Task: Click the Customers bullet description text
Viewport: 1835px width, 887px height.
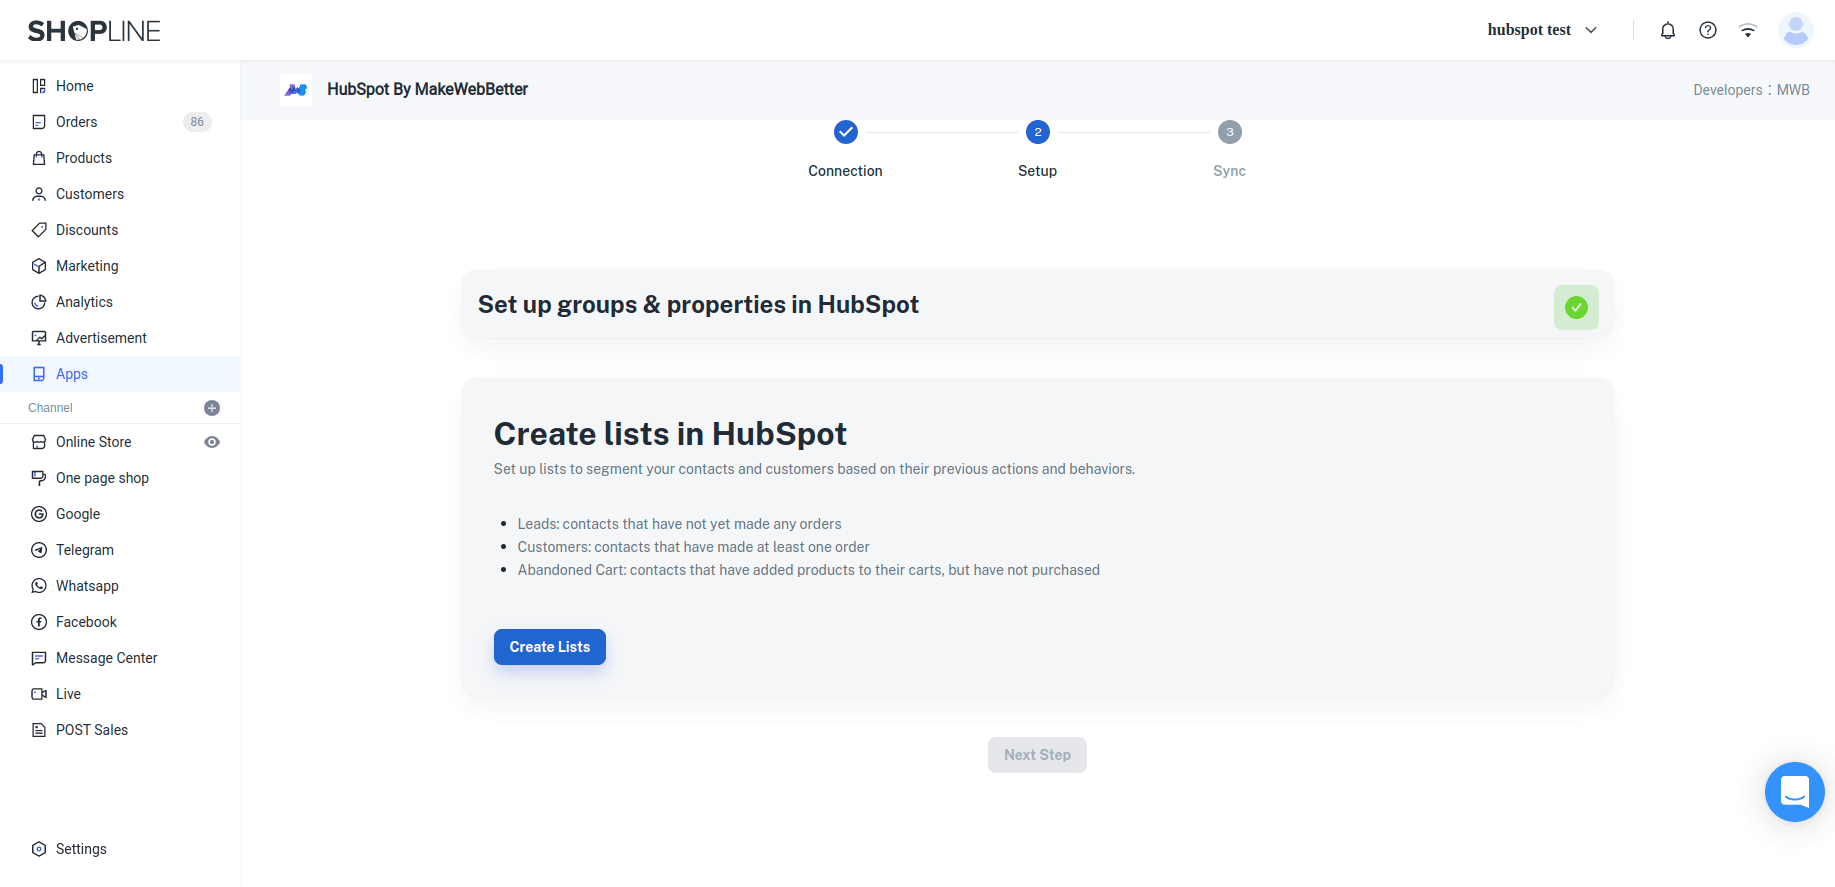Action: point(693,547)
